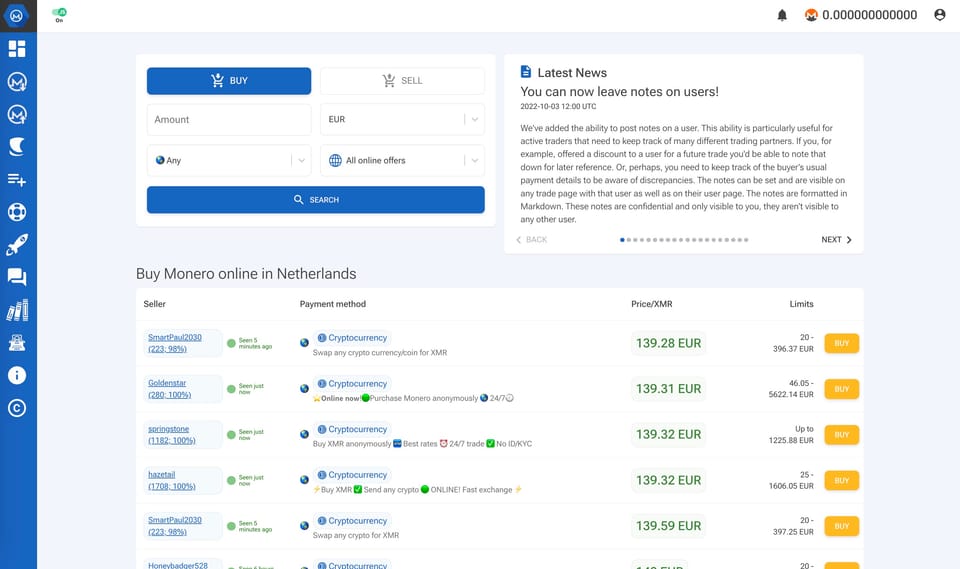Click Cryptocurrency link in springstone row
This screenshot has width=960, height=569.
(x=353, y=429)
